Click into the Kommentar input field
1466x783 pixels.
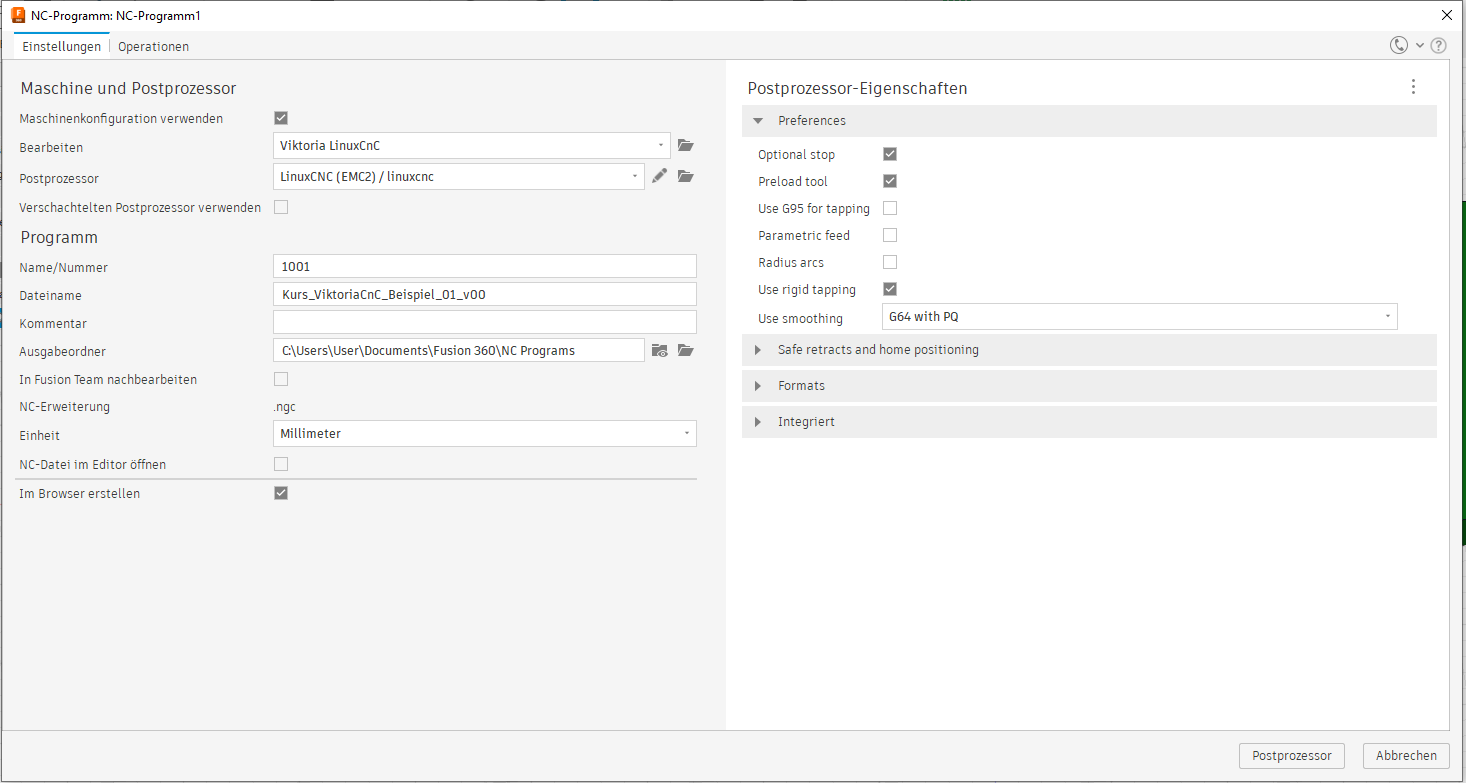pyautogui.click(x=484, y=322)
